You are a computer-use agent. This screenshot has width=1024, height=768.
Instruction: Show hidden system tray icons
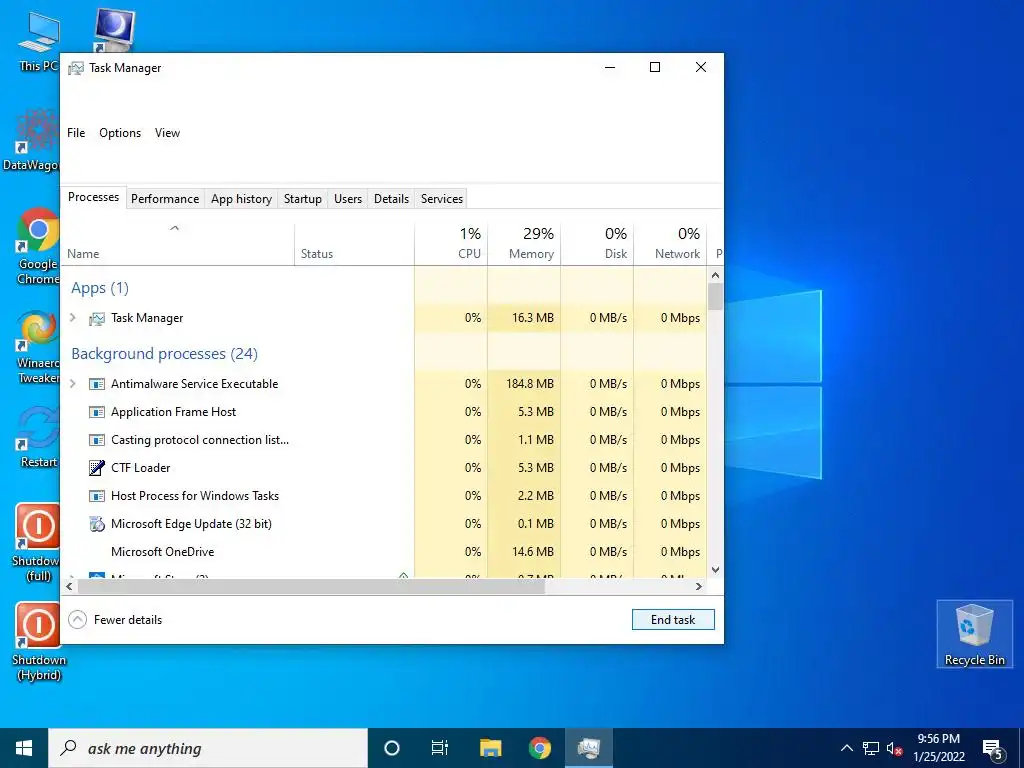click(846, 748)
